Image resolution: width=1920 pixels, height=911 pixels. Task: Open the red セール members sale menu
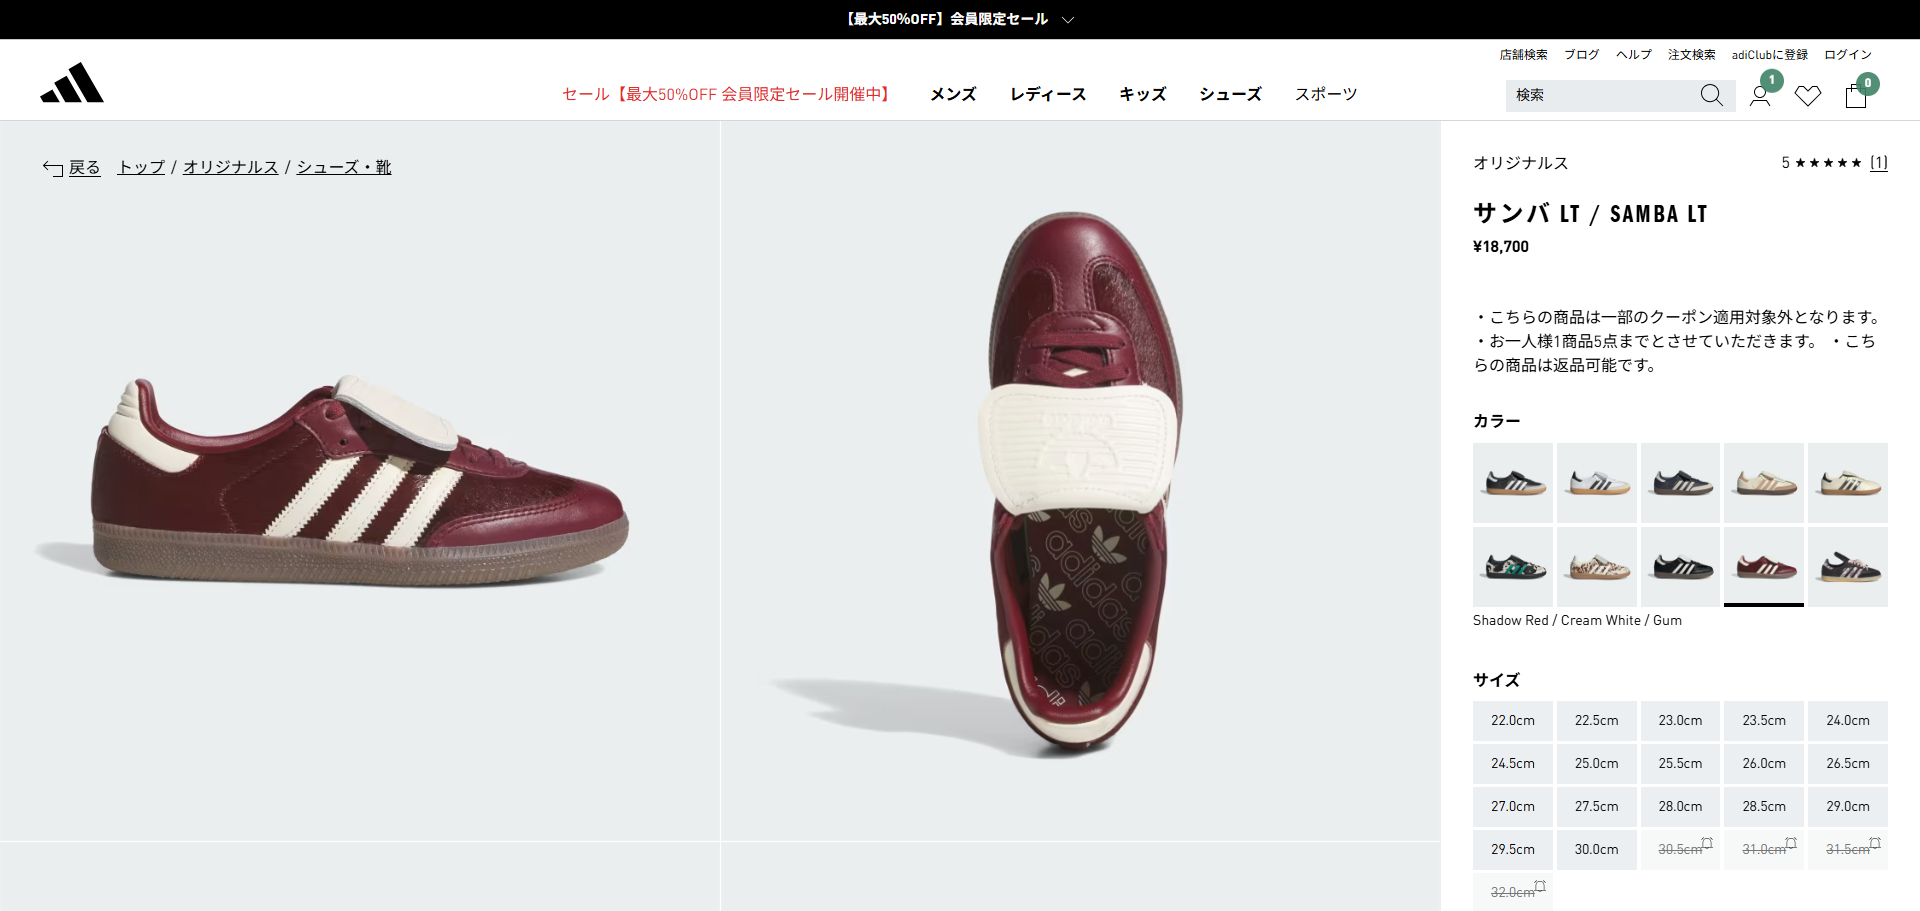tap(728, 94)
